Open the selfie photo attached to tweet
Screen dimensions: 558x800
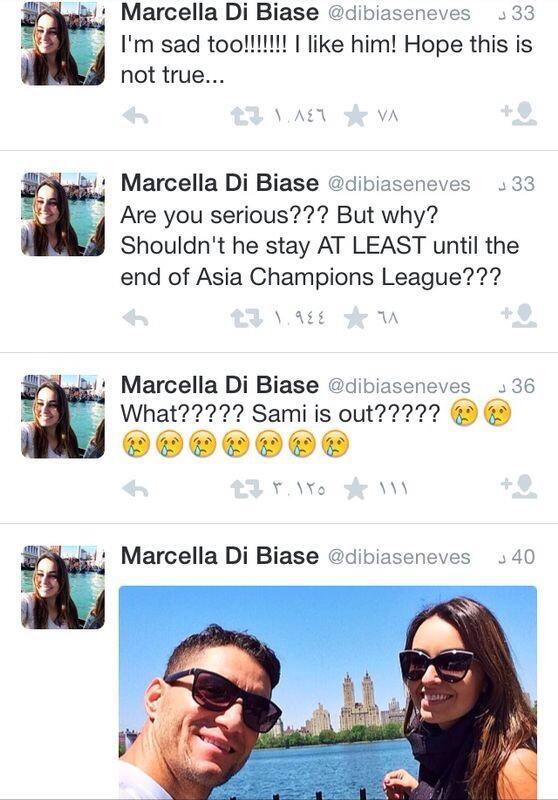(327, 692)
